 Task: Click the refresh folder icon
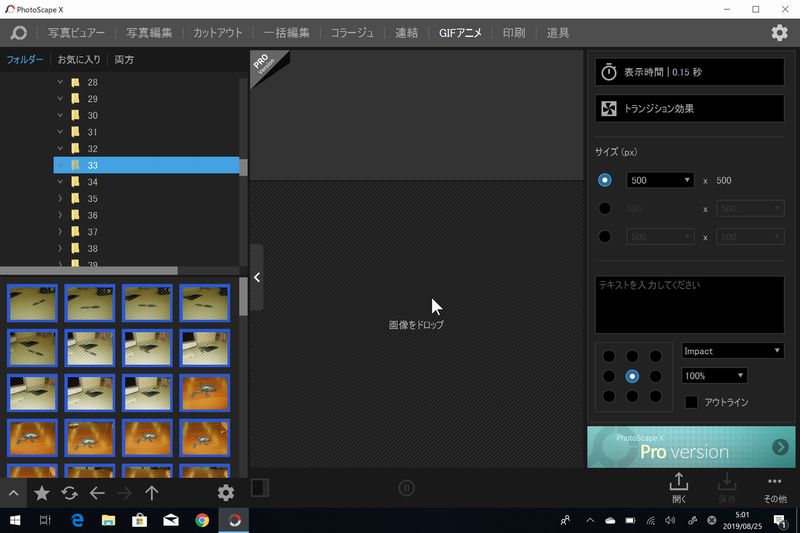click(x=69, y=493)
